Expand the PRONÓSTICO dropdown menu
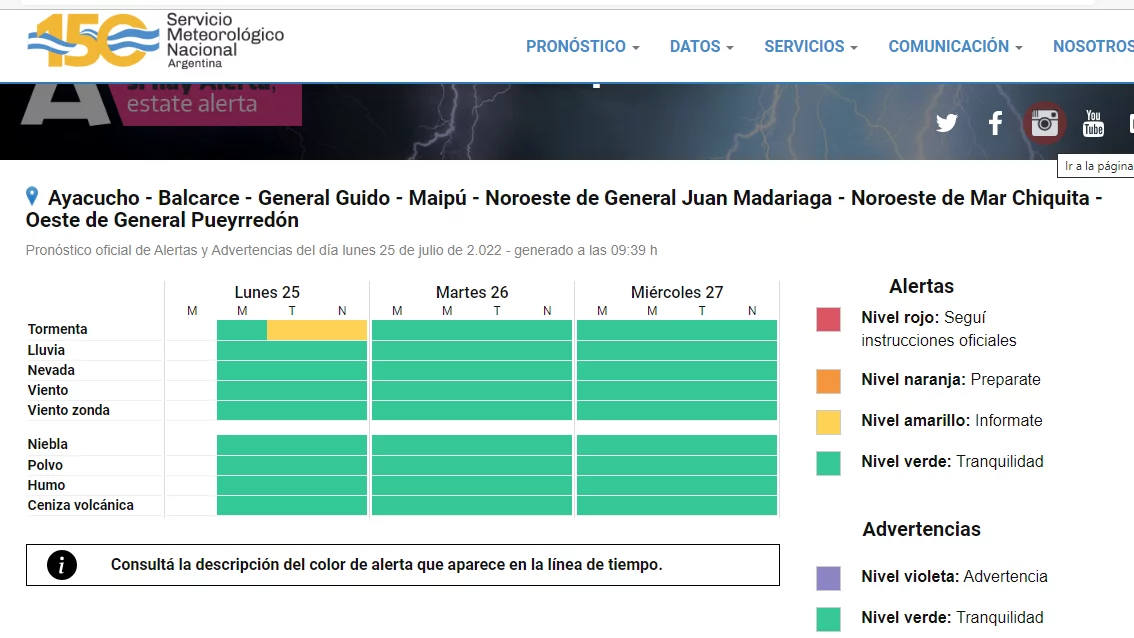The width and height of the screenshot is (1134, 638). [582, 47]
